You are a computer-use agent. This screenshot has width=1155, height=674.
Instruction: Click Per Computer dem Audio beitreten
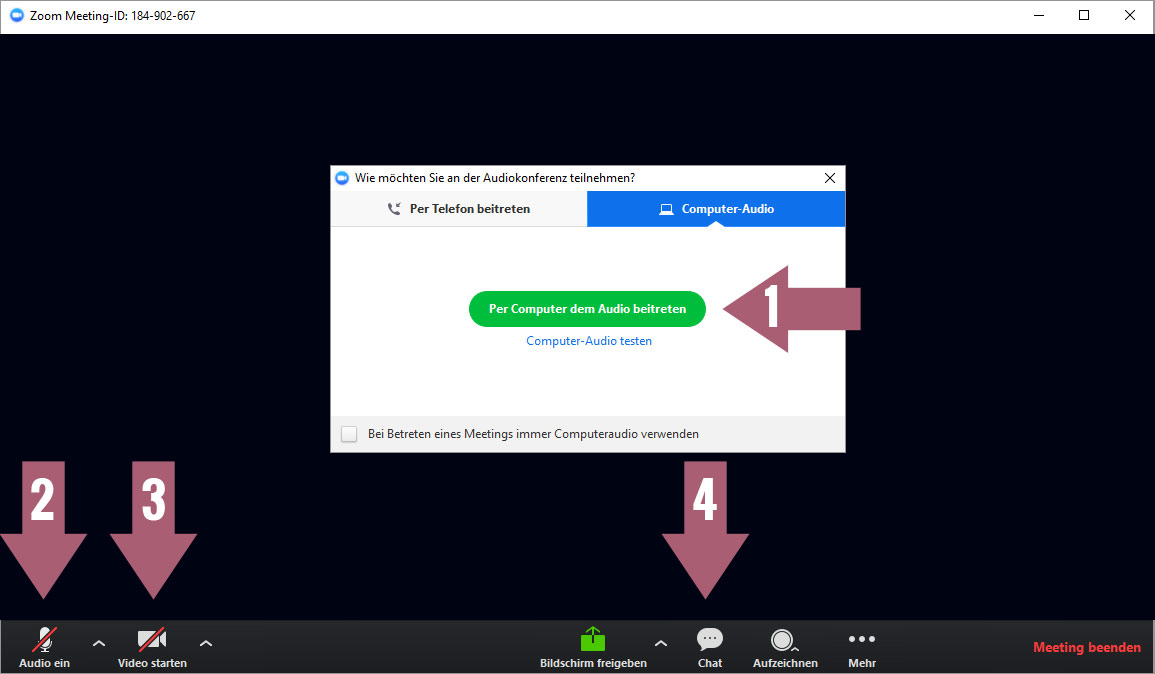587,309
